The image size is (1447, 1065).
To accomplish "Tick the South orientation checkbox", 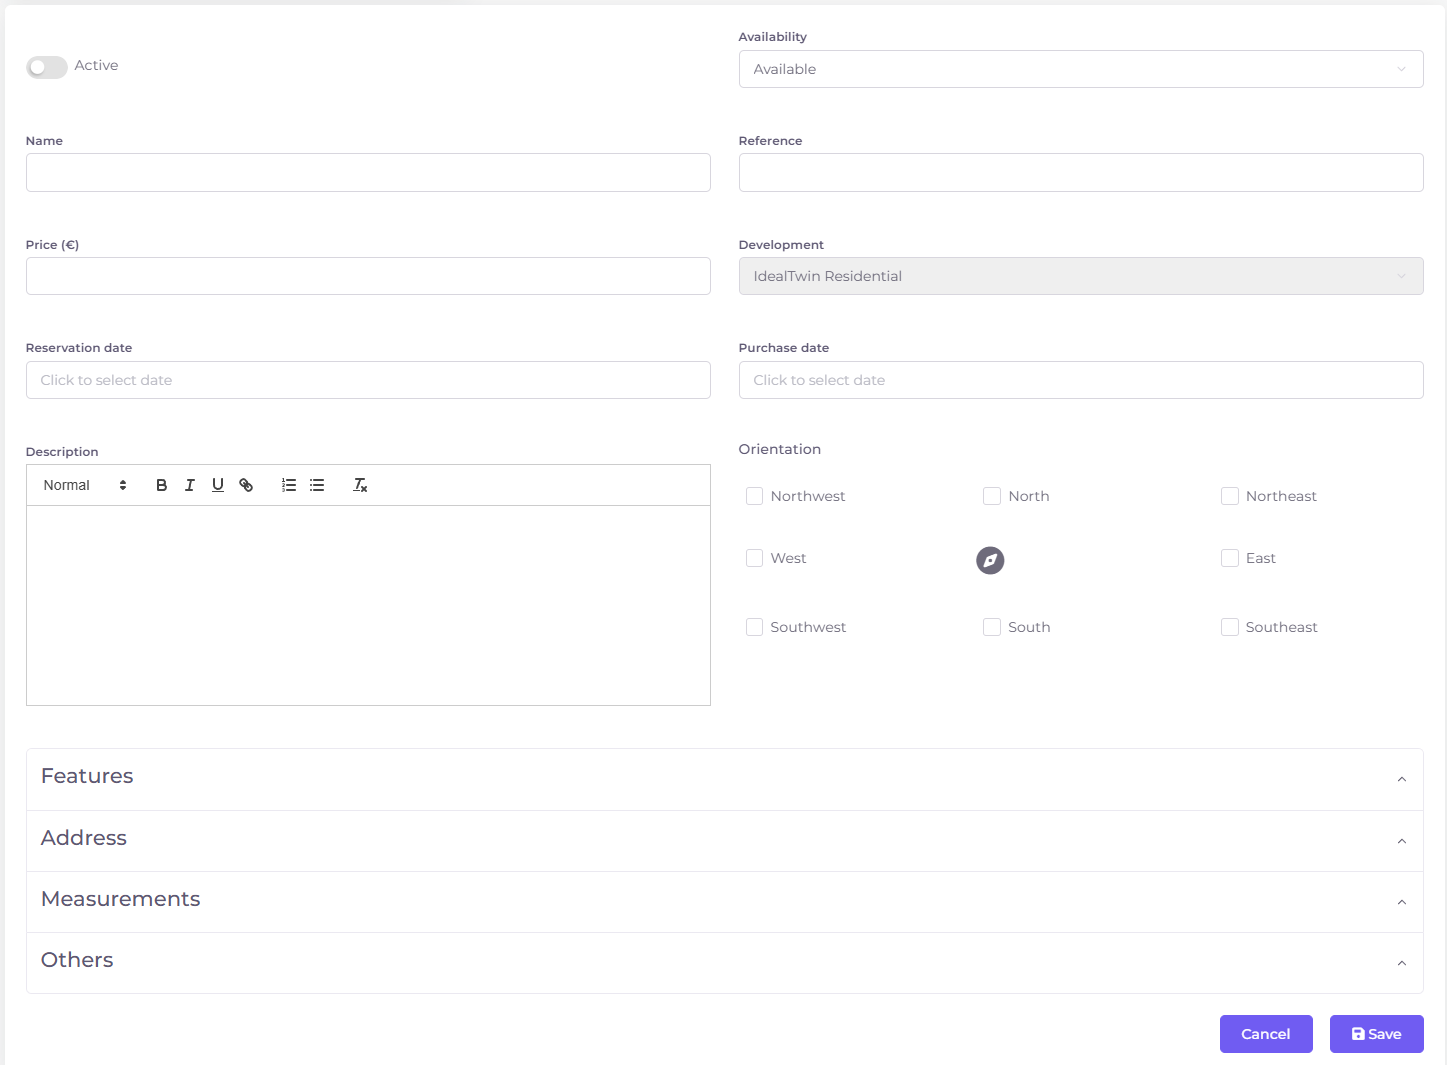I will click(992, 627).
